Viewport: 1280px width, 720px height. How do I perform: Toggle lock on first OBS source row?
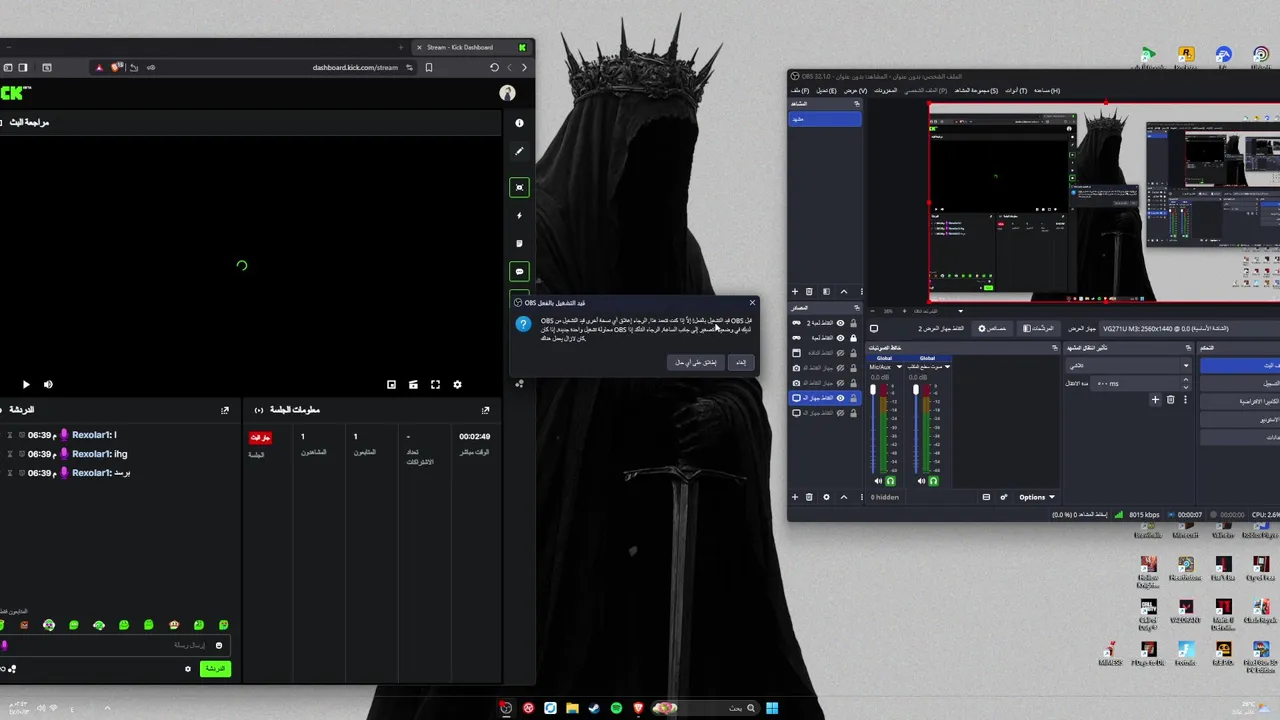[x=853, y=323]
